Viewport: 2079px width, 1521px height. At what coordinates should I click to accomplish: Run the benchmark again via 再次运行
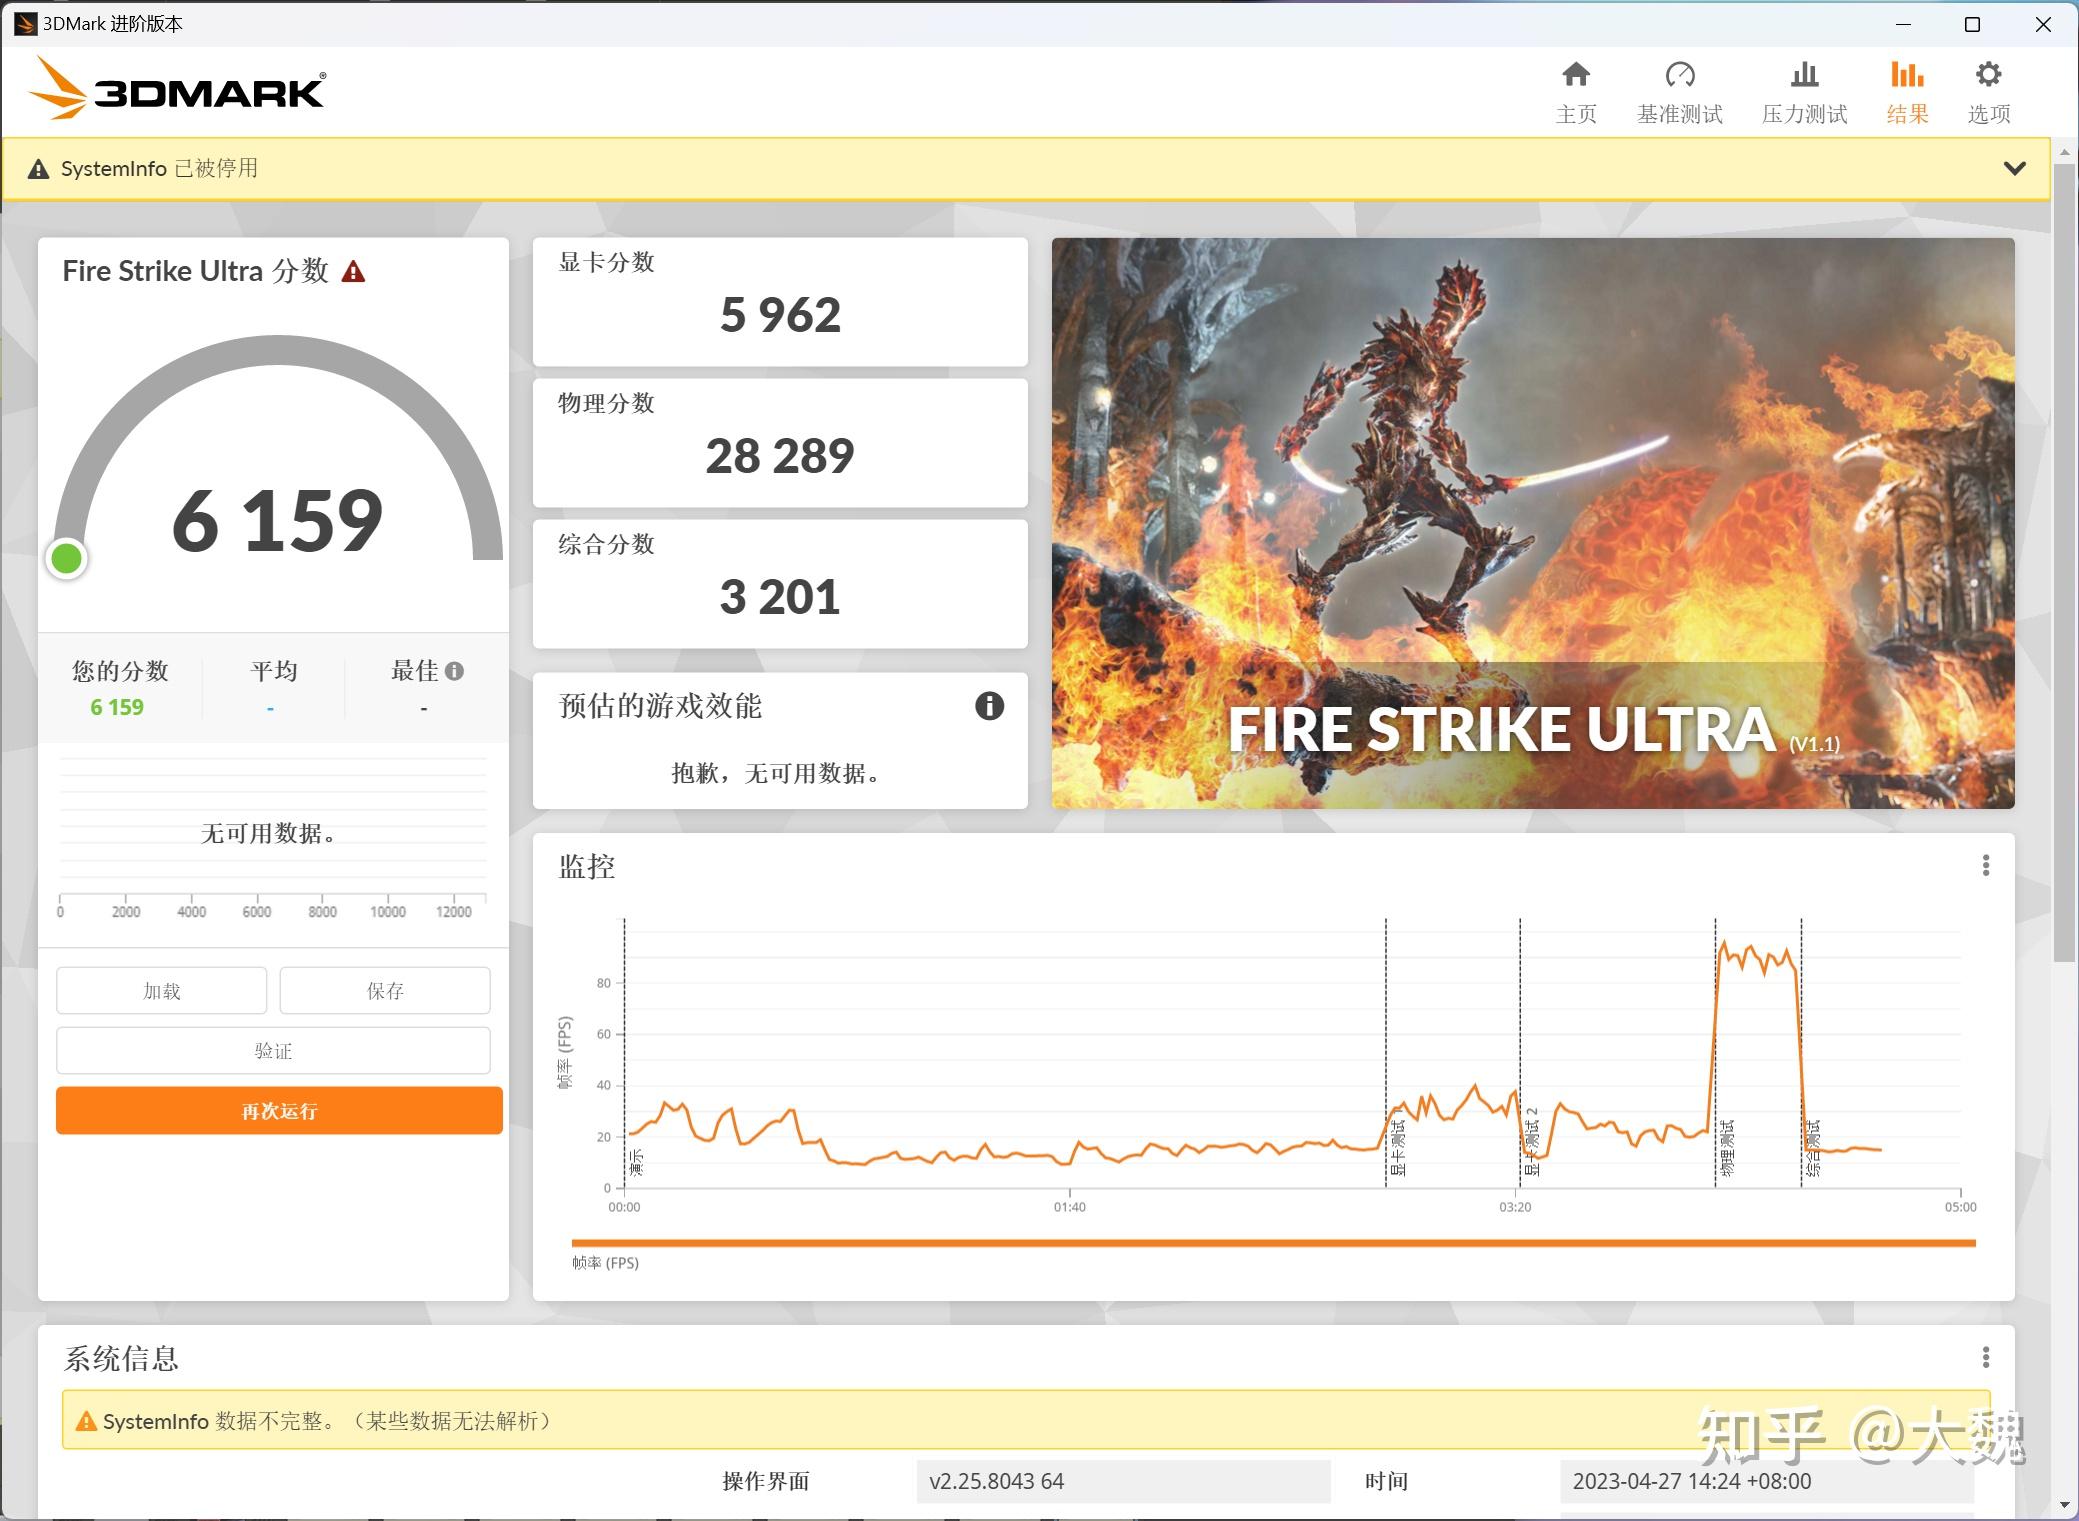click(279, 1110)
